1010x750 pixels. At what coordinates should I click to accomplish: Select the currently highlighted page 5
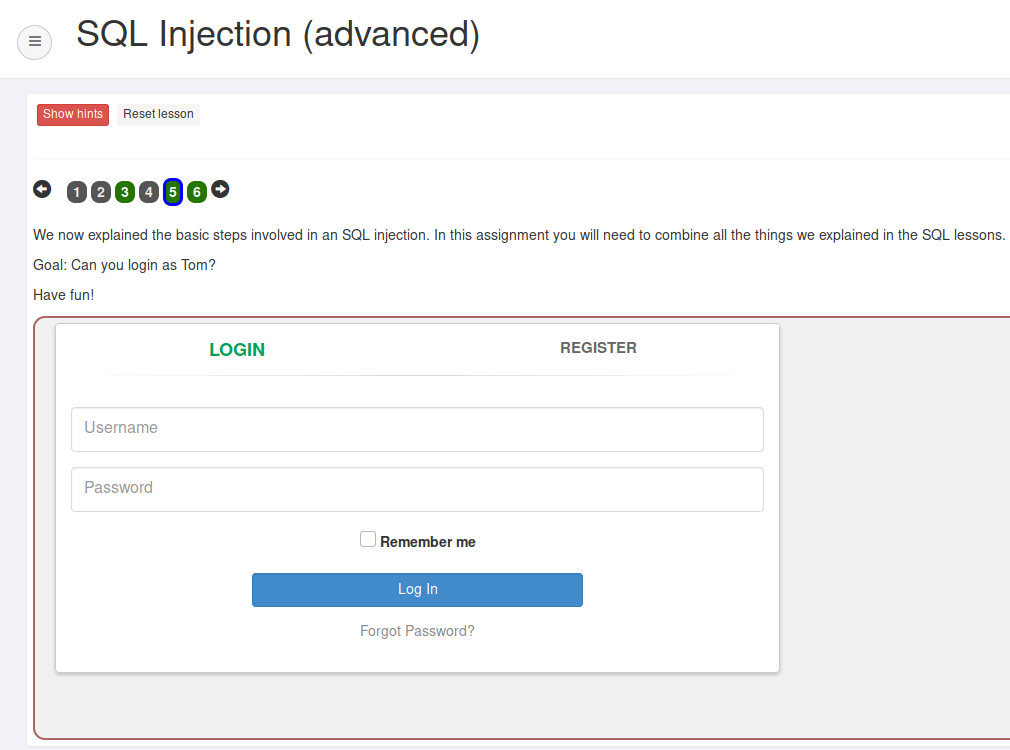click(173, 191)
